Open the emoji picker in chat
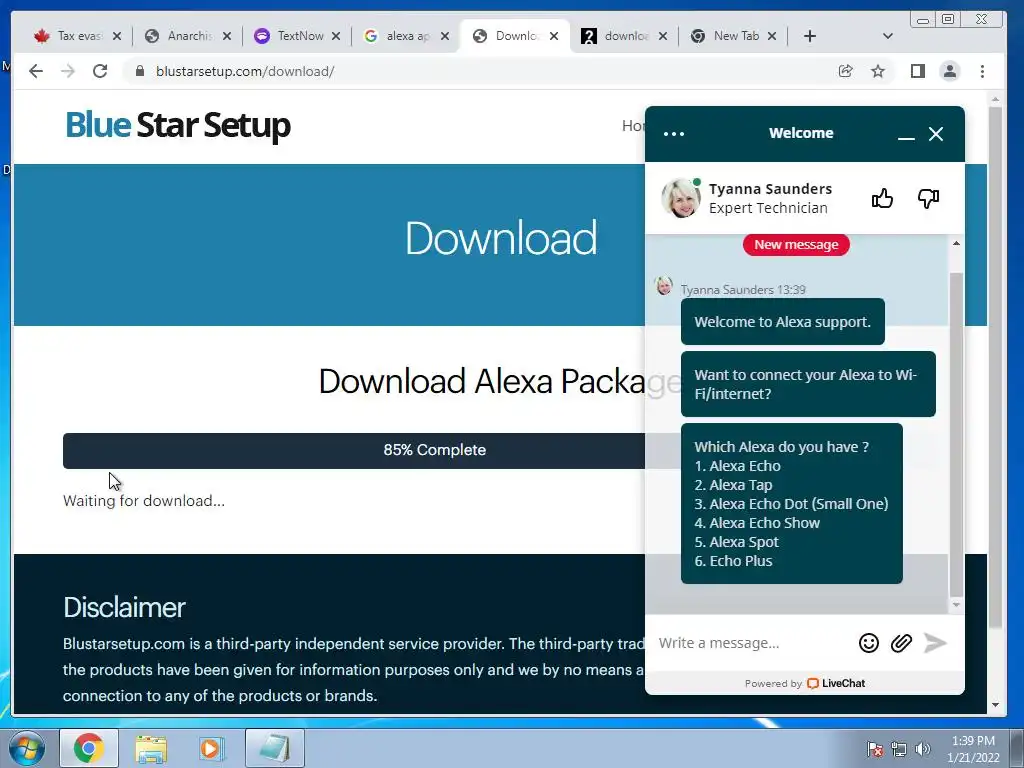The width and height of the screenshot is (1024, 768). 869,643
